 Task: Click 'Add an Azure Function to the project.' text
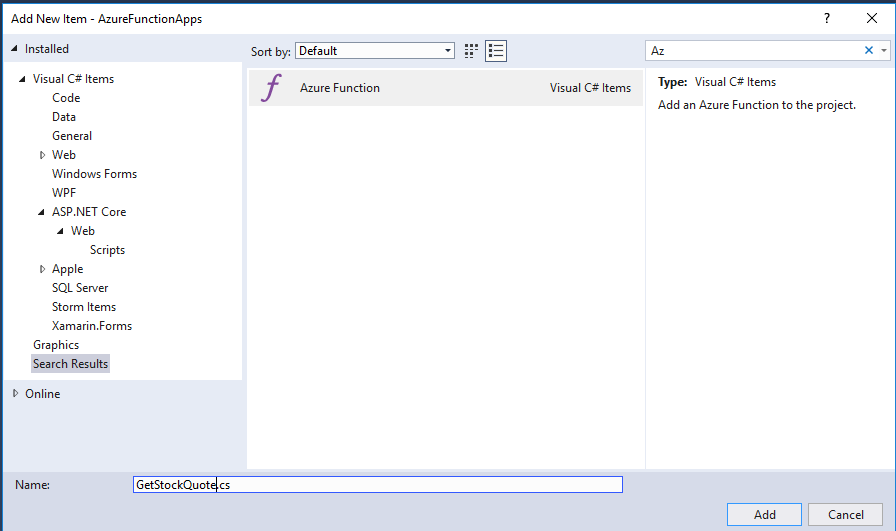pos(757,105)
